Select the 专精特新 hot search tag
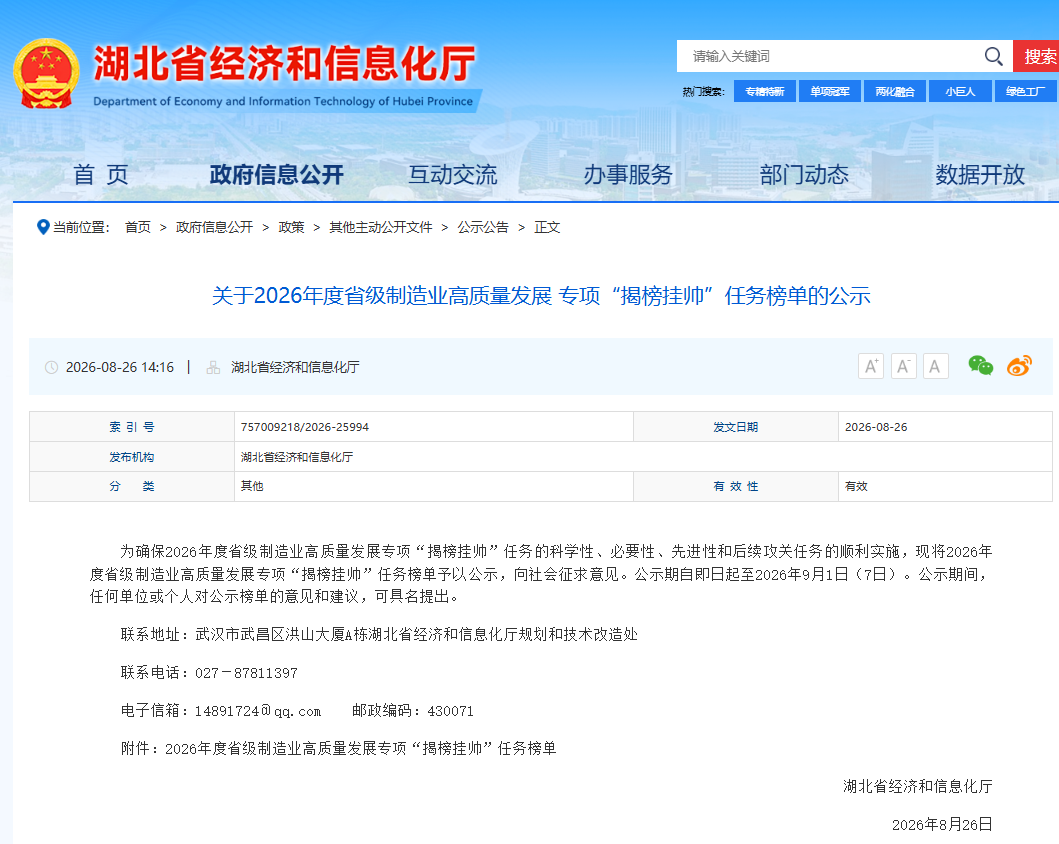The width and height of the screenshot is (1059, 844). [765, 91]
